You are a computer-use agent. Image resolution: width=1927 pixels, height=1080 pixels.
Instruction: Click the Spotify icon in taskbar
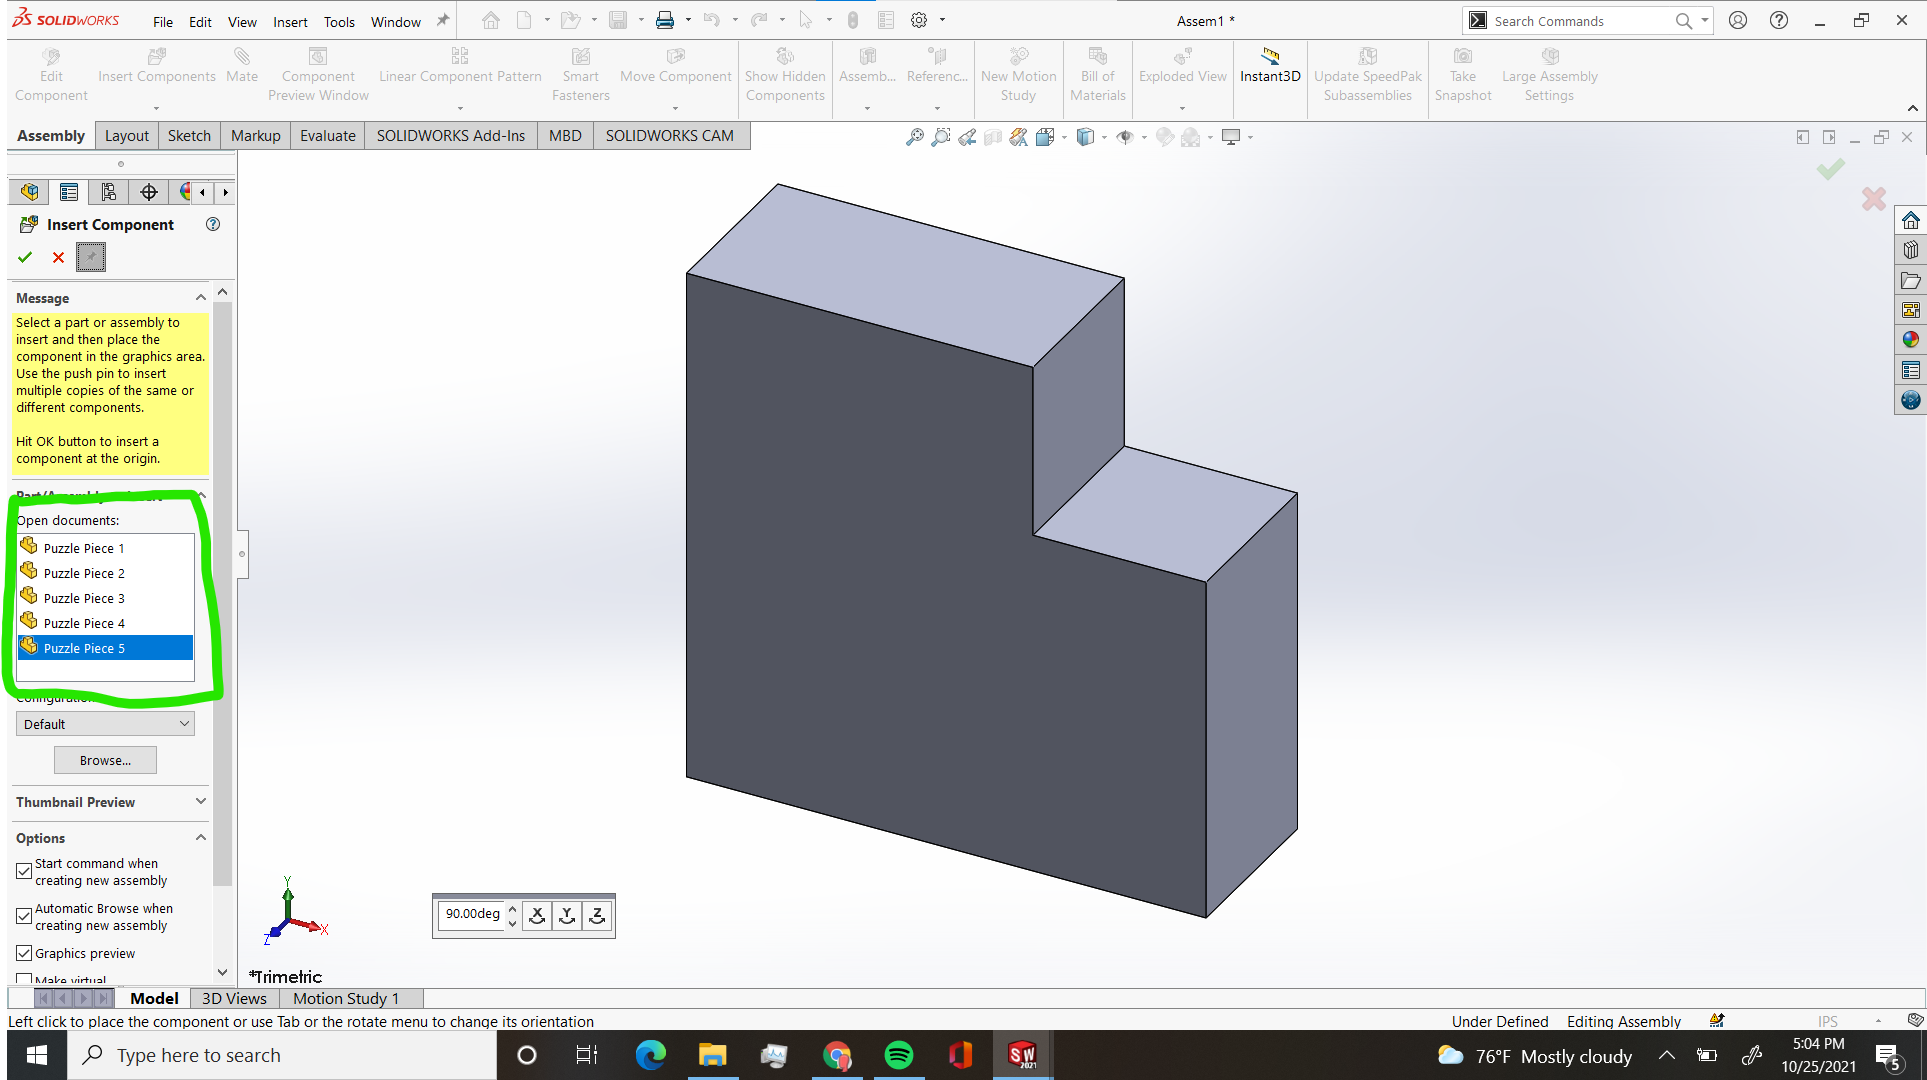[899, 1055]
